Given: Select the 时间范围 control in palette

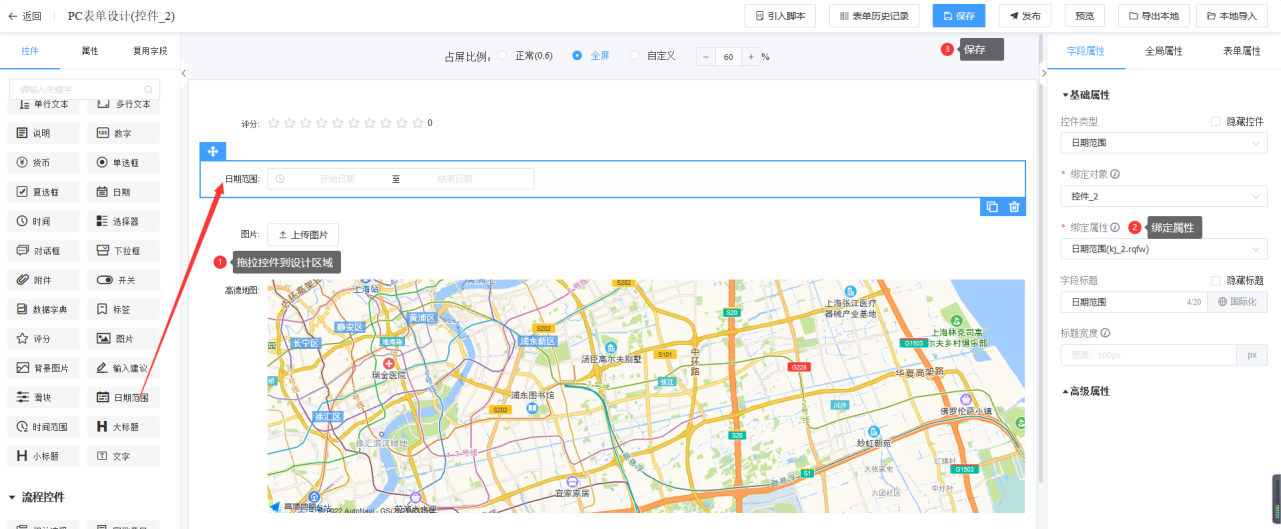Looking at the screenshot, I should point(43,427).
